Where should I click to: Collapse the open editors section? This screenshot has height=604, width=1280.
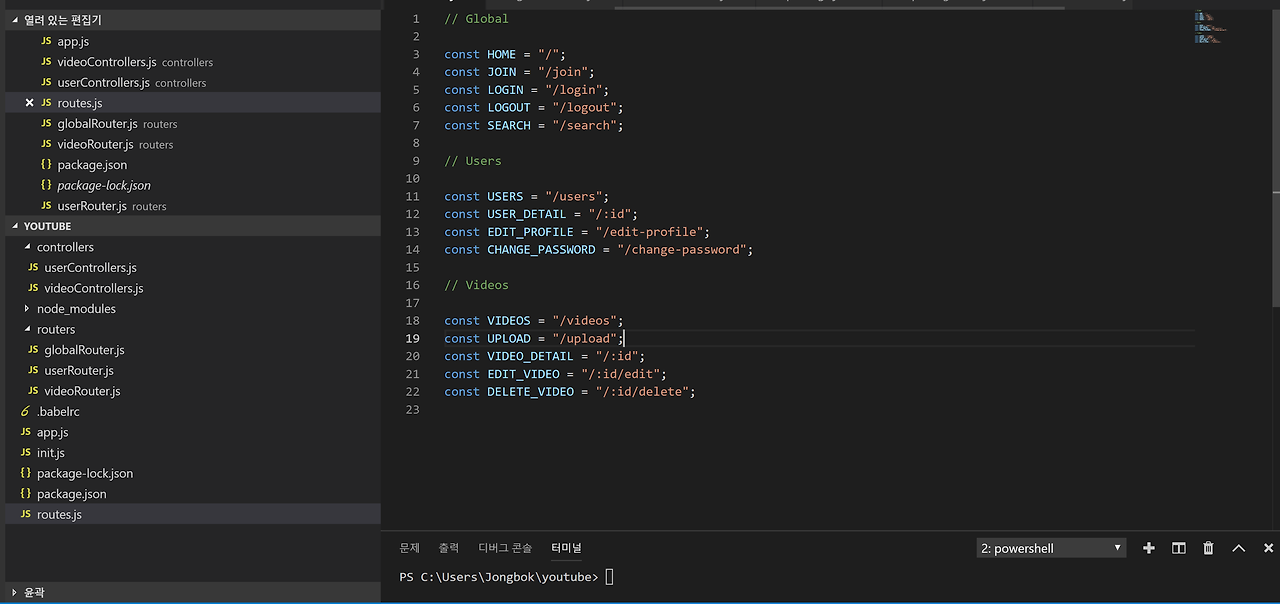coord(193,20)
